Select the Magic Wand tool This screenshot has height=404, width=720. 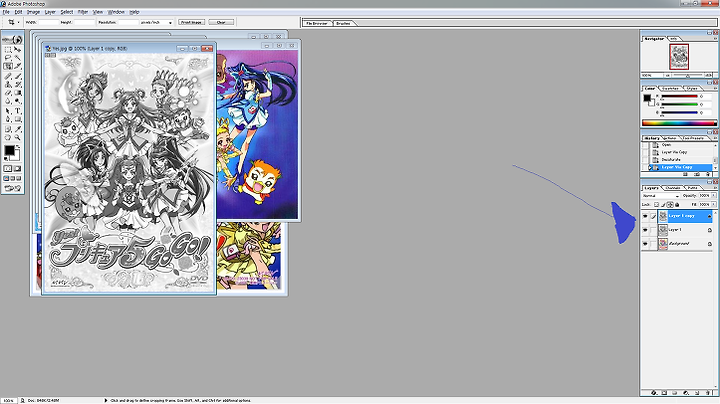click(17, 57)
